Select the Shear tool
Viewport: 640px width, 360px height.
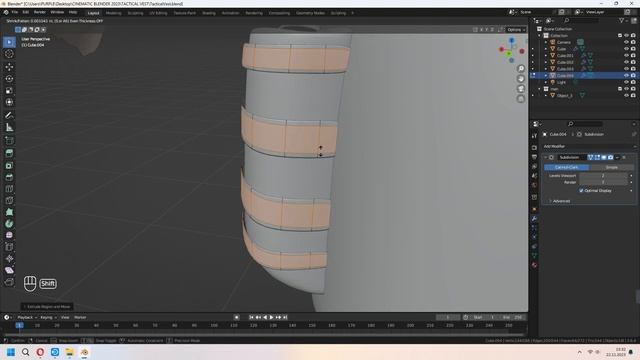tap(9, 270)
